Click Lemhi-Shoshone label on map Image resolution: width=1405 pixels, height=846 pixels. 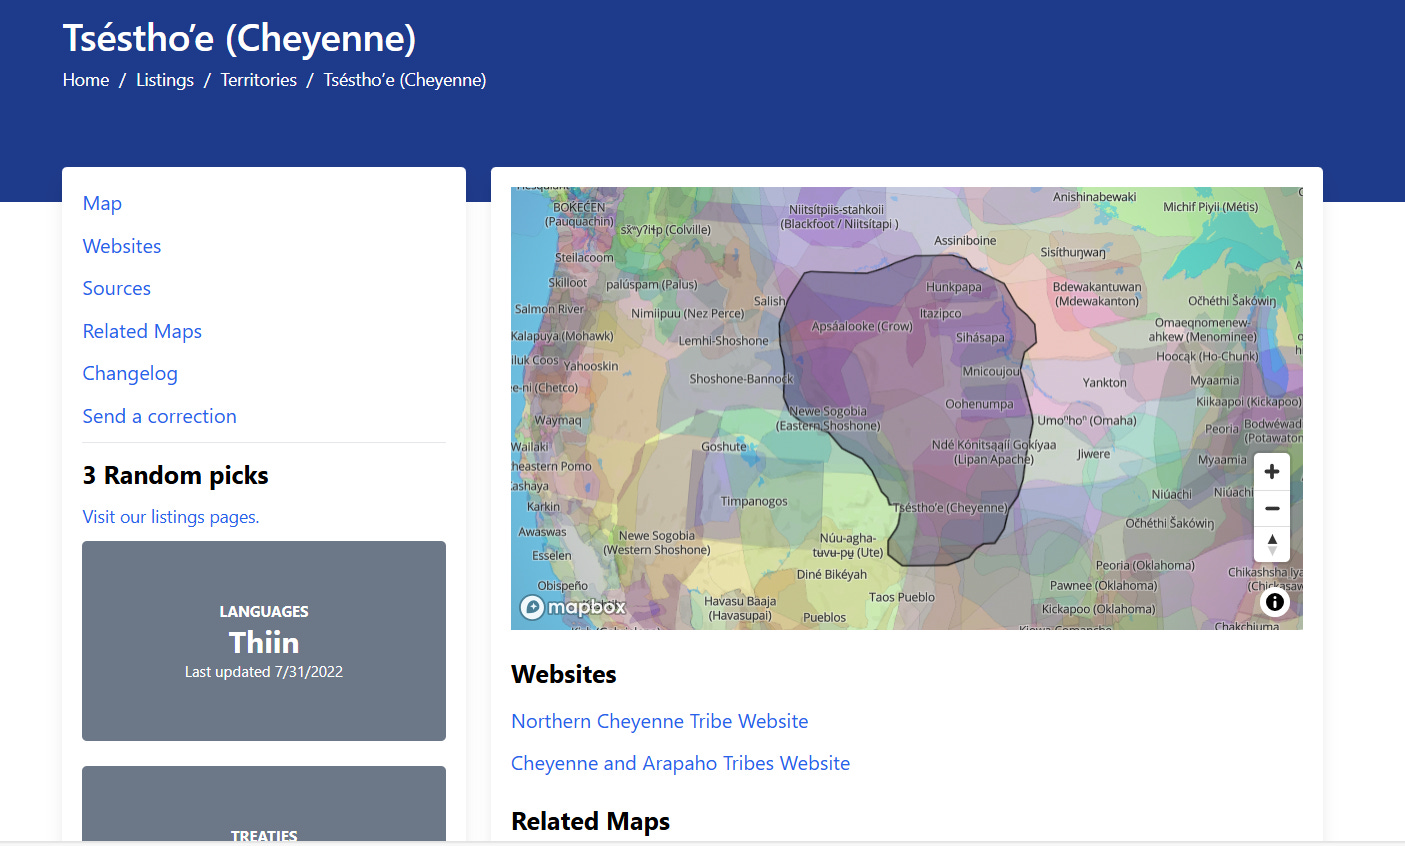724,341
